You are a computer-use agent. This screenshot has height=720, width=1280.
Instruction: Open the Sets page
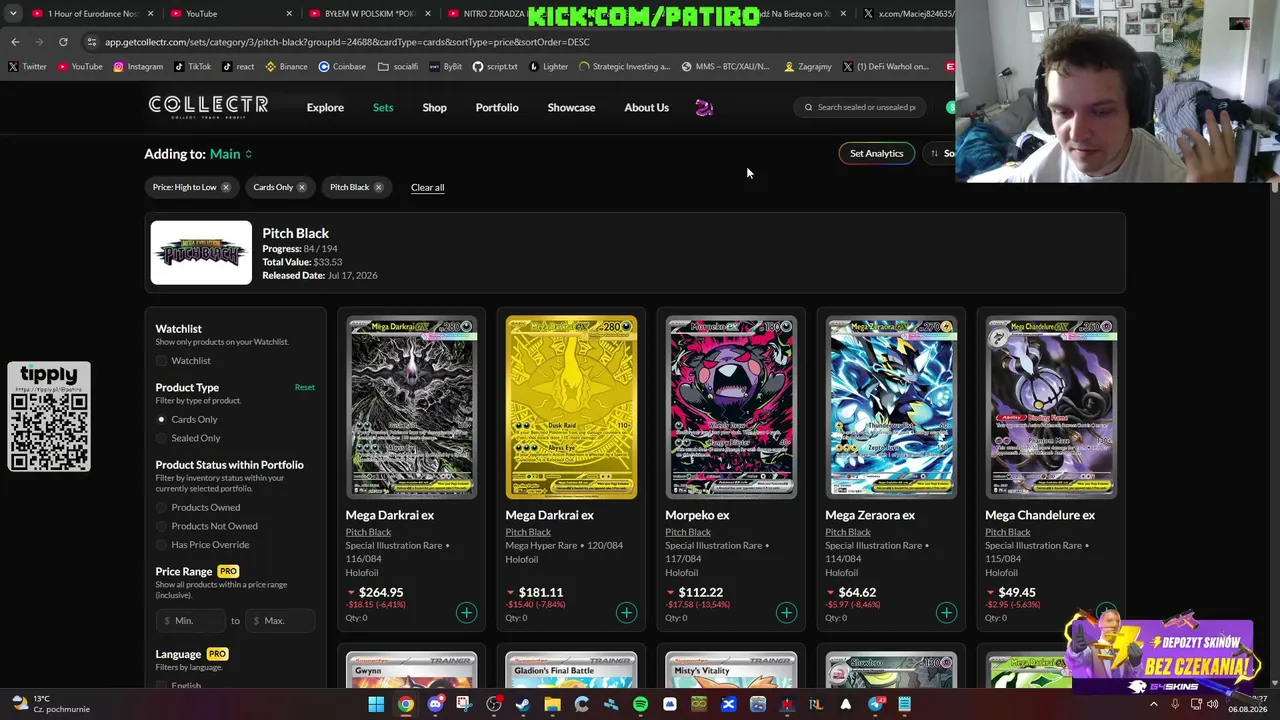point(383,108)
